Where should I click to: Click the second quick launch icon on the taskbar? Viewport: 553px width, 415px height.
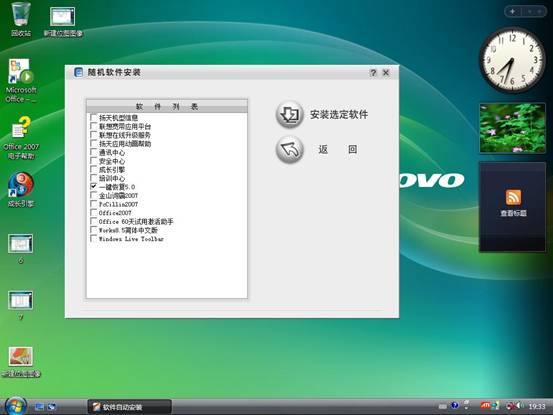[x=52, y=407]
